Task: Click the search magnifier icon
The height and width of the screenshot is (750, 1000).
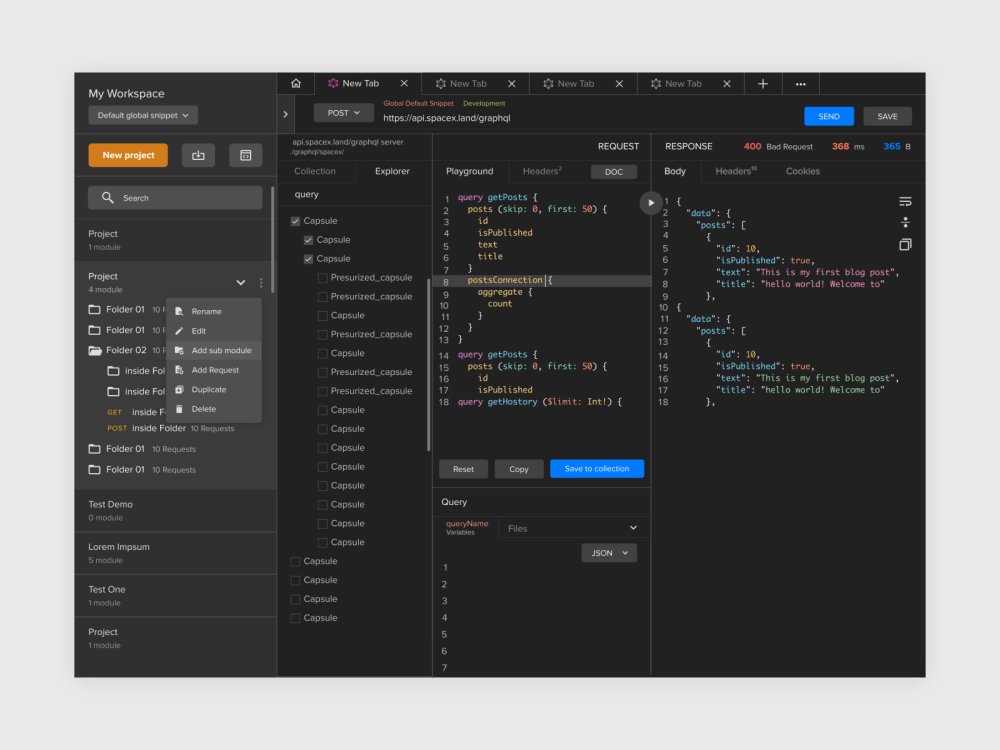Action: click(108, 198)
